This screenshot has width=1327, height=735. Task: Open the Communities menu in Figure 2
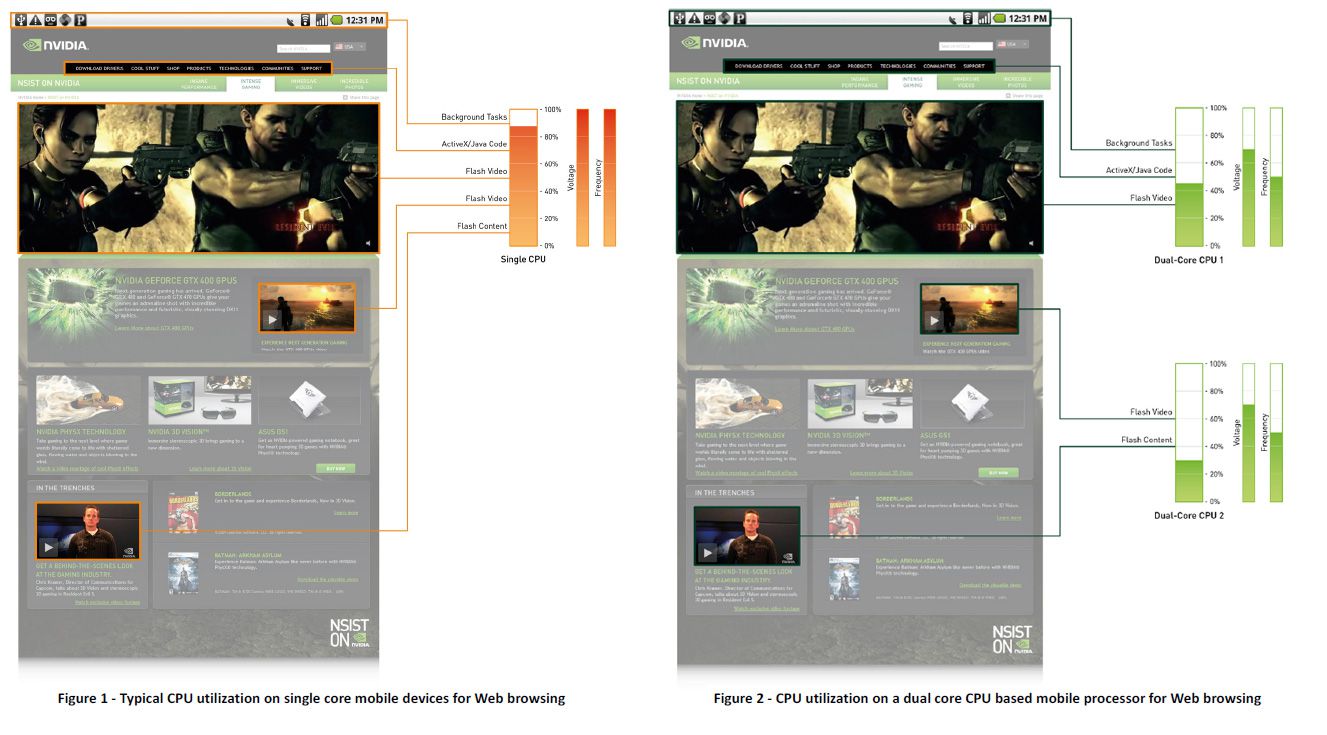[939, 66]
